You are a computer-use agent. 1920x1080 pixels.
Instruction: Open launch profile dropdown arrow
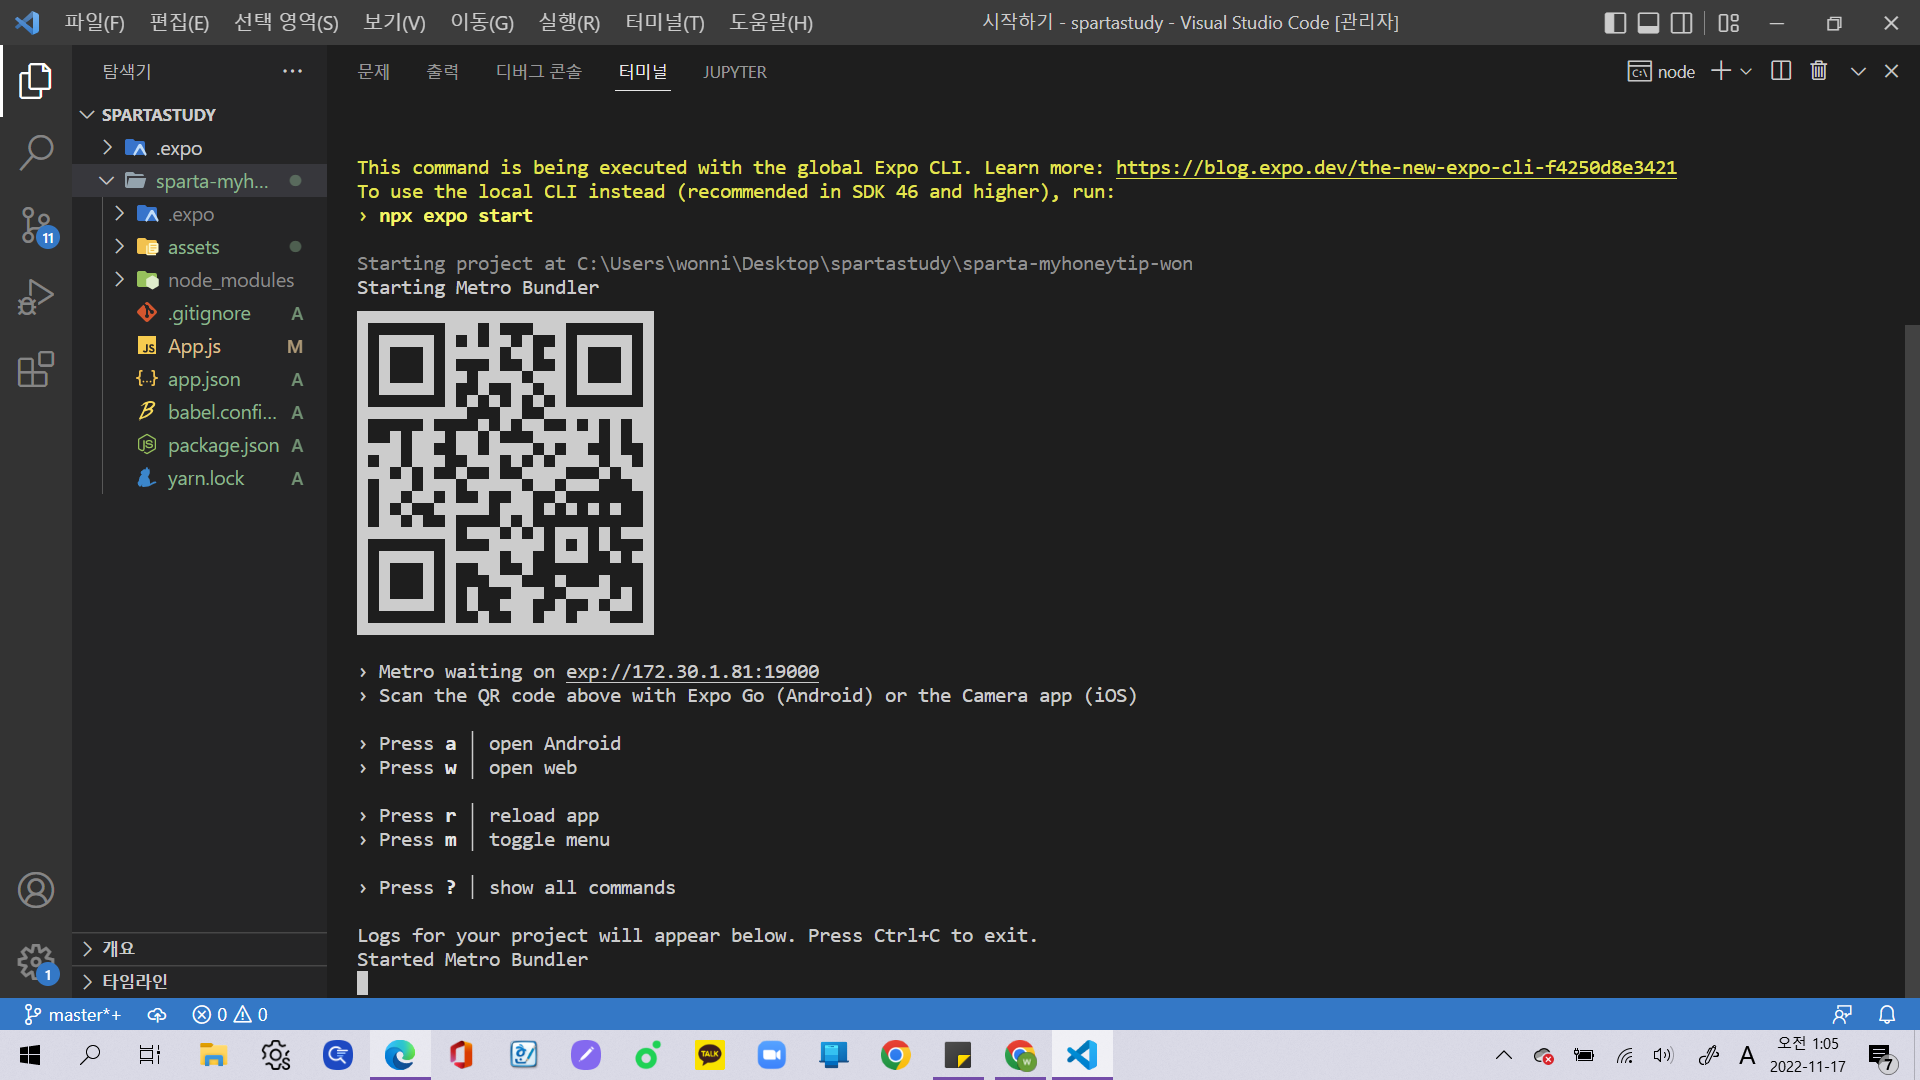1746,71
